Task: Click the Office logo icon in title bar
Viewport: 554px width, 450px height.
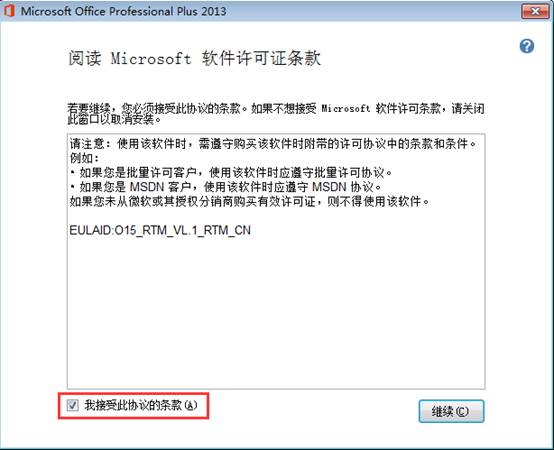Action: [8, 11]
